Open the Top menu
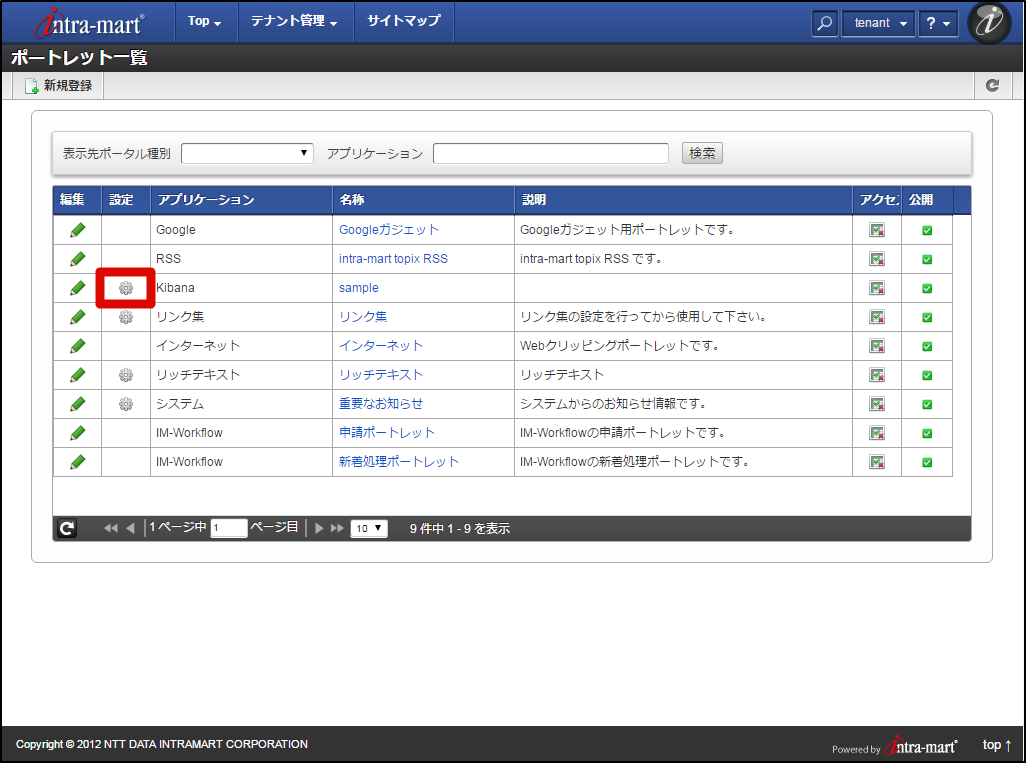 (x=204, y=22)
